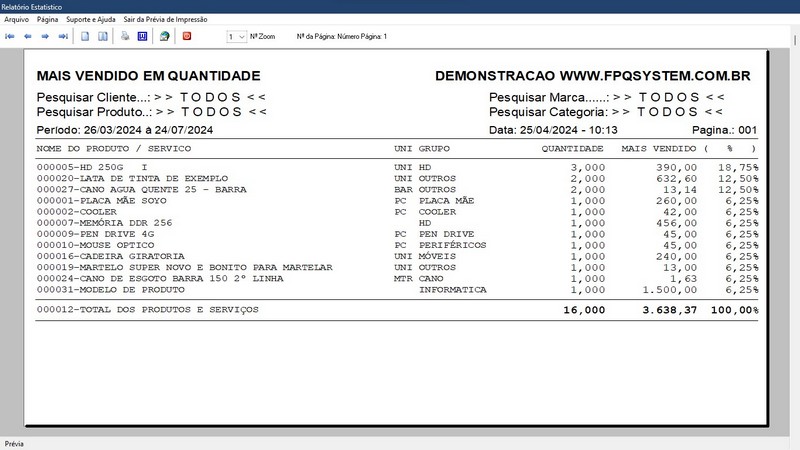Click the Pesquisar Cliente line
Viewport: 800px width, 450px height.
[x=151, y=97]
